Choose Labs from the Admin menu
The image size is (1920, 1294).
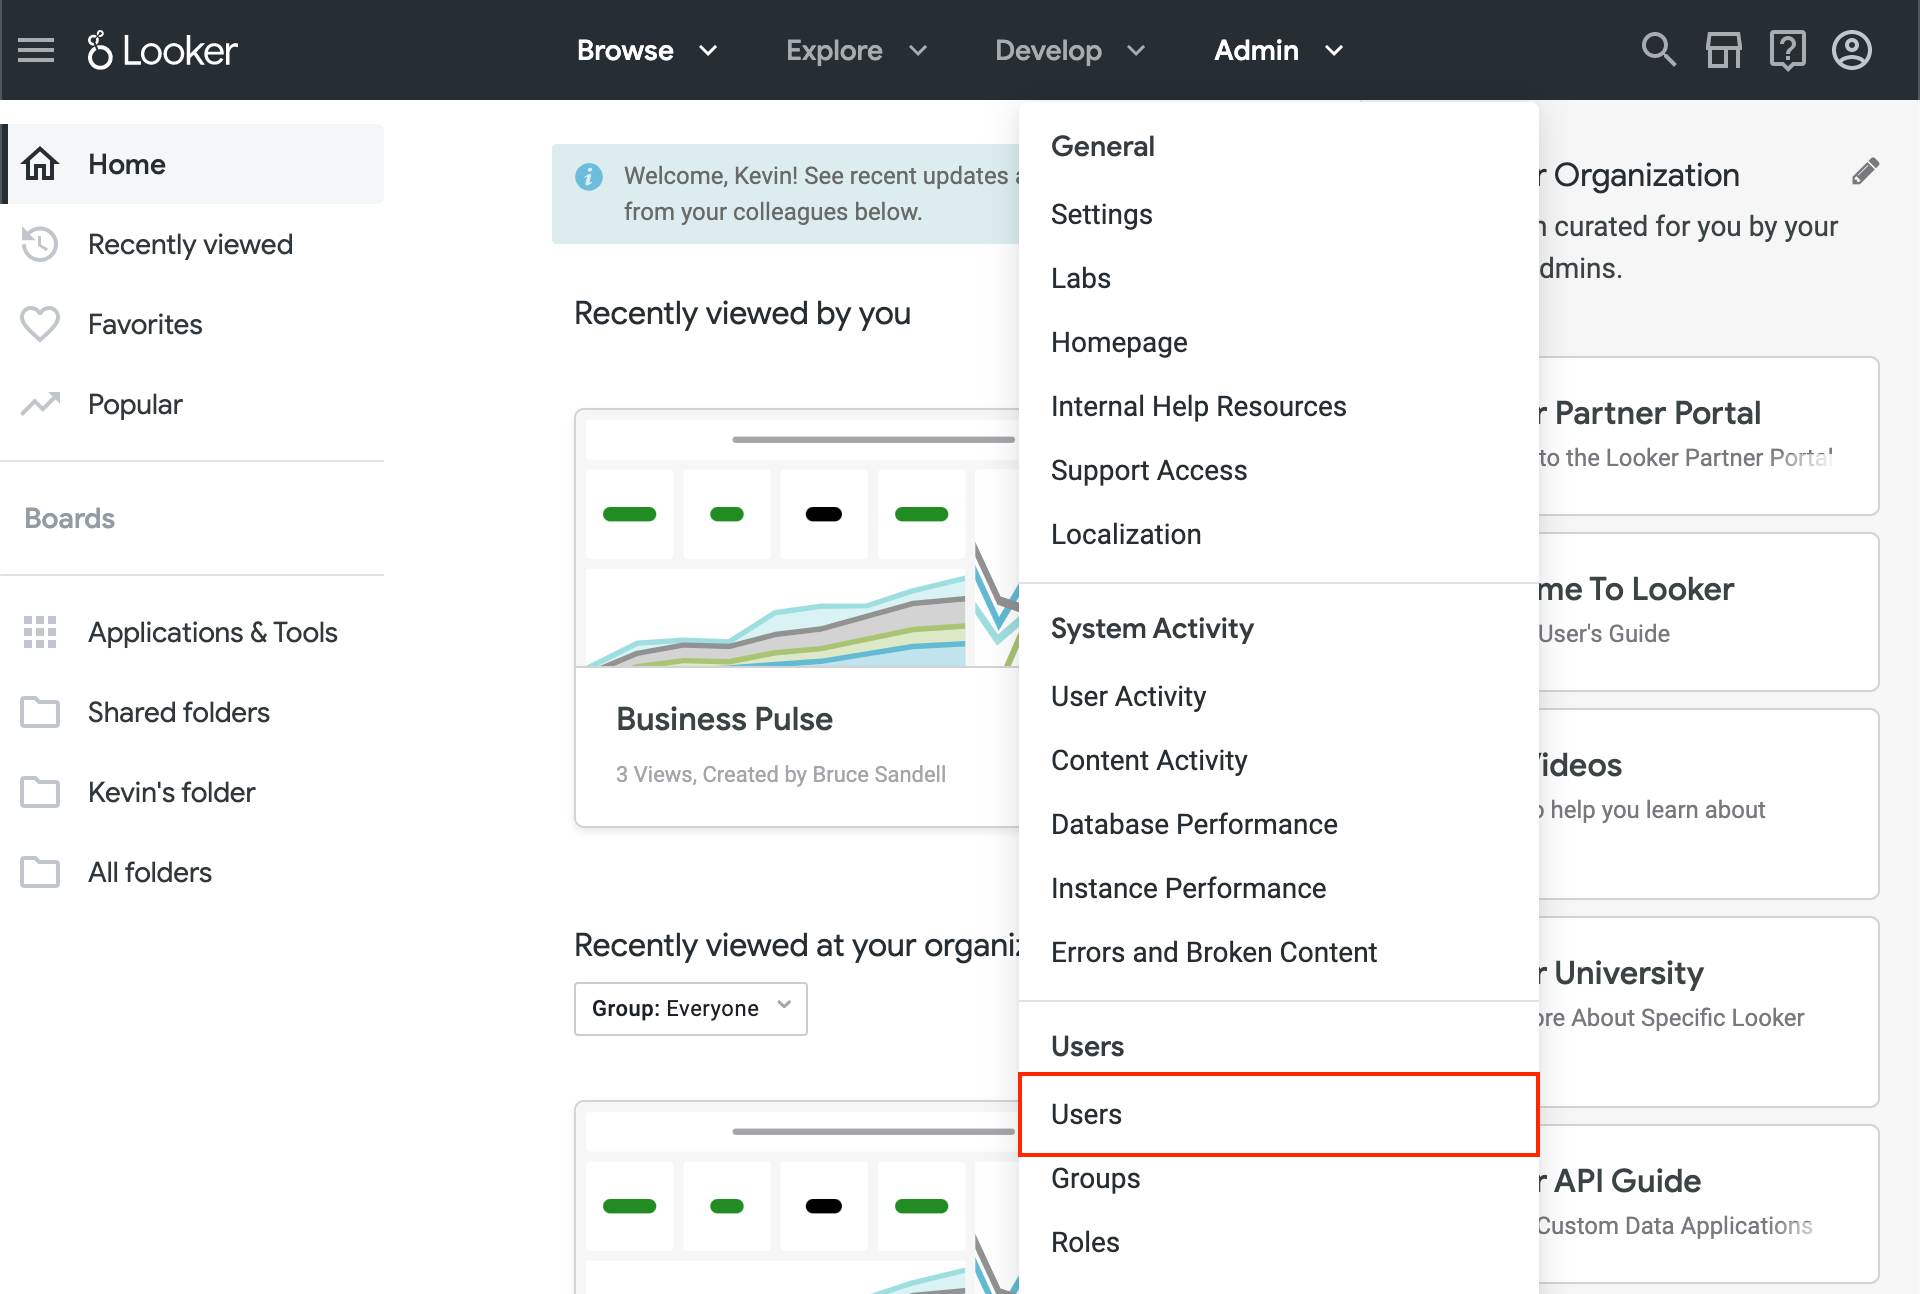coord(1080,278)
